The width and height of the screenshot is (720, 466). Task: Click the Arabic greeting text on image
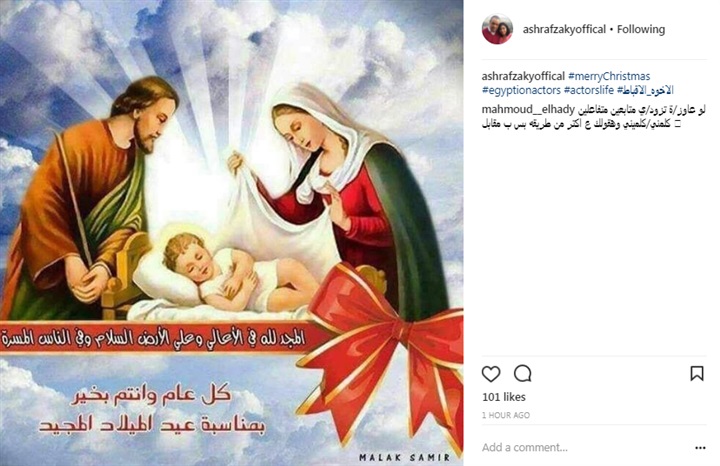[152, 410]
